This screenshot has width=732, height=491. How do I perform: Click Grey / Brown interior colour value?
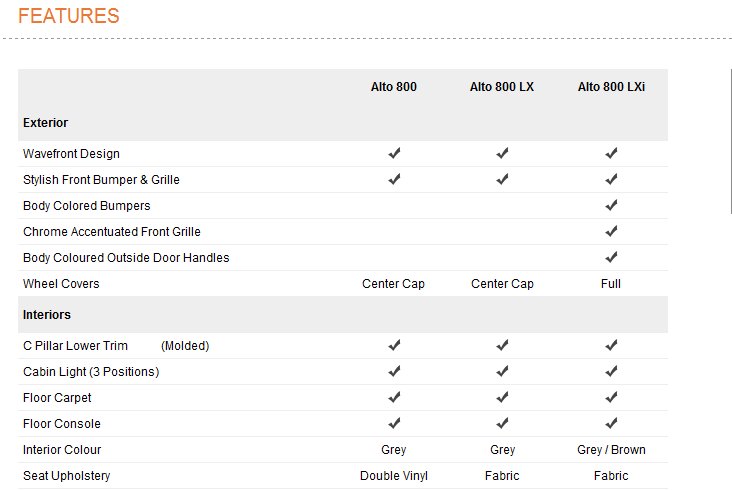click(611, 450)
